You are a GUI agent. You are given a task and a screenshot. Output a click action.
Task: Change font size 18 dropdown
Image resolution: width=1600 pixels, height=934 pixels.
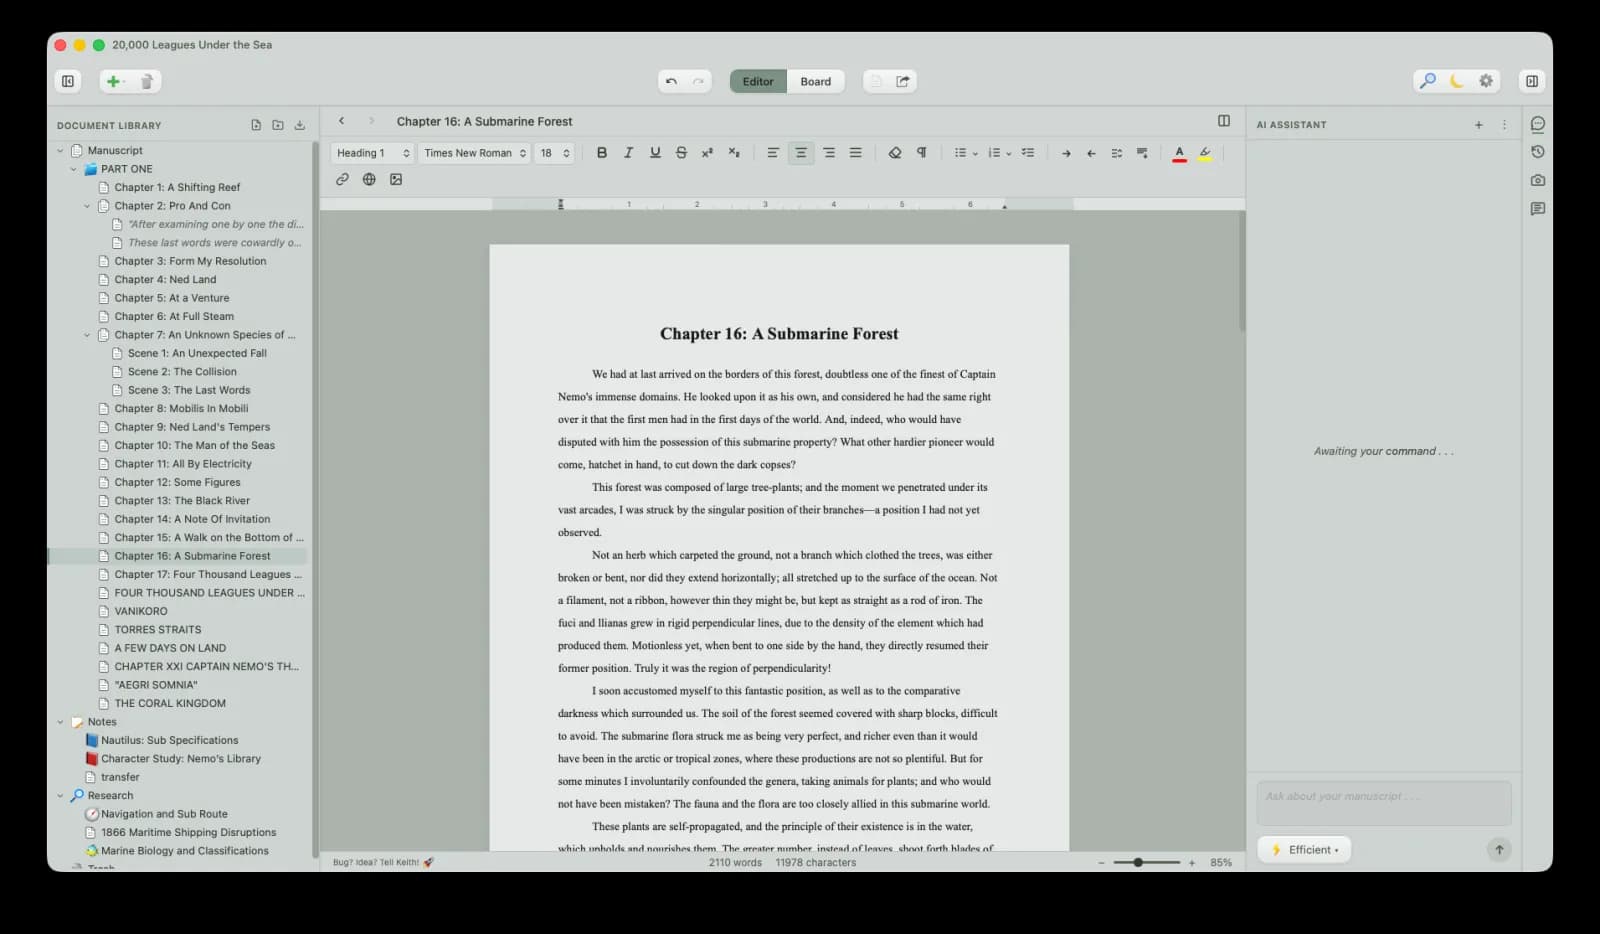554,153
